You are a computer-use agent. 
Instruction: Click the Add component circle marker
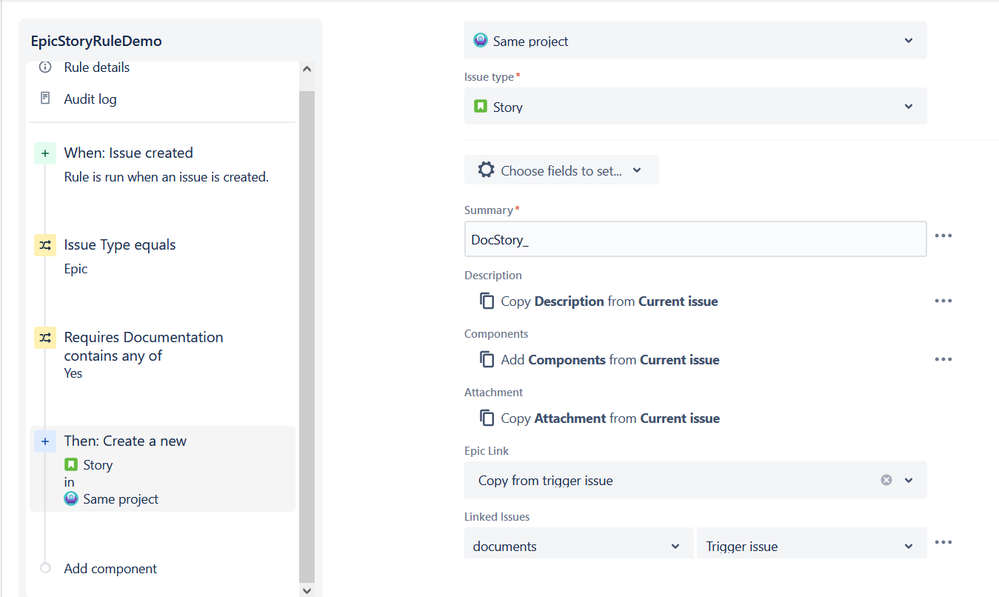pyautogui.click(x=45, y=568)
